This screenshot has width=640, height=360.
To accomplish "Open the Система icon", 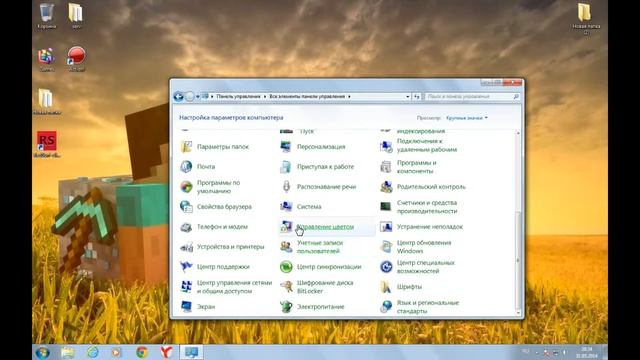I will point(286,207).
